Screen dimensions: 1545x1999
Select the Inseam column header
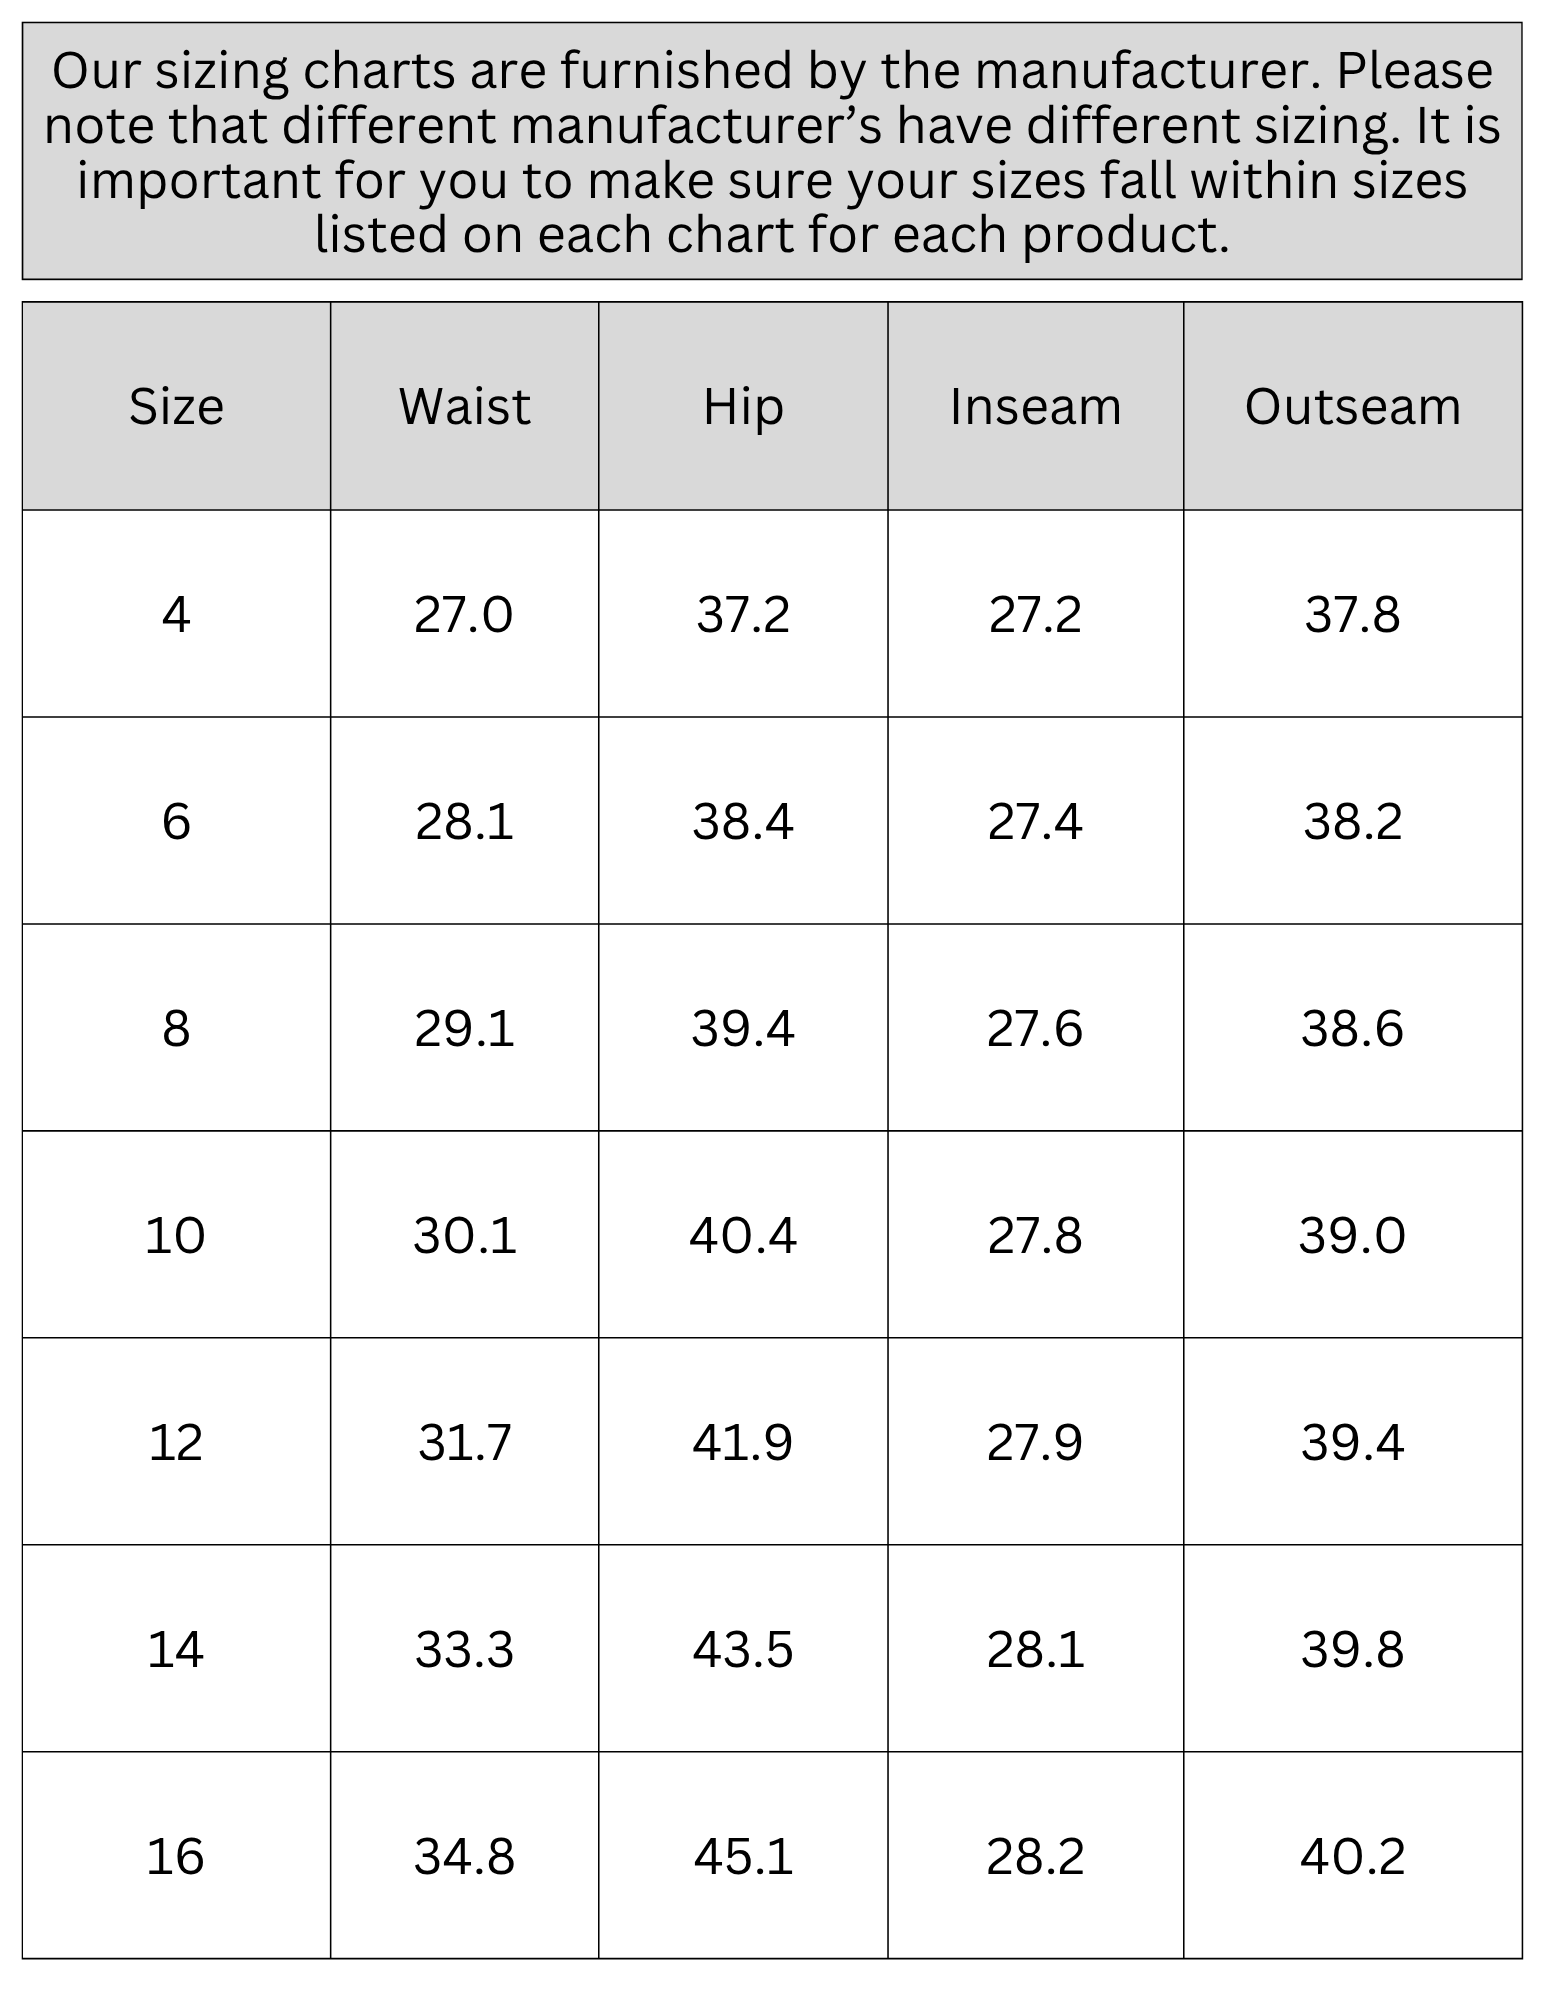tap(1036, 406)
